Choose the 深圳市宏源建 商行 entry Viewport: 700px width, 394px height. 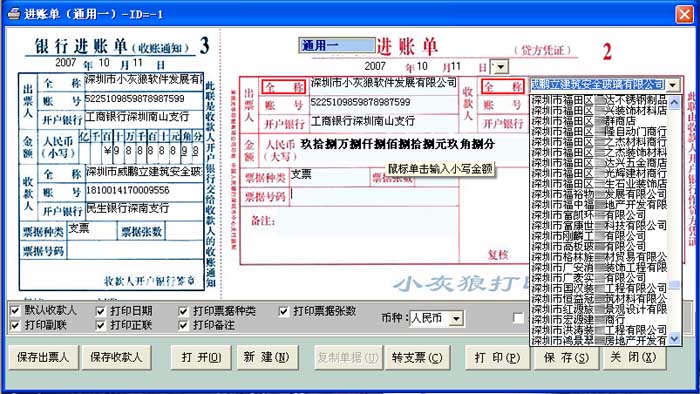(599, 319)
